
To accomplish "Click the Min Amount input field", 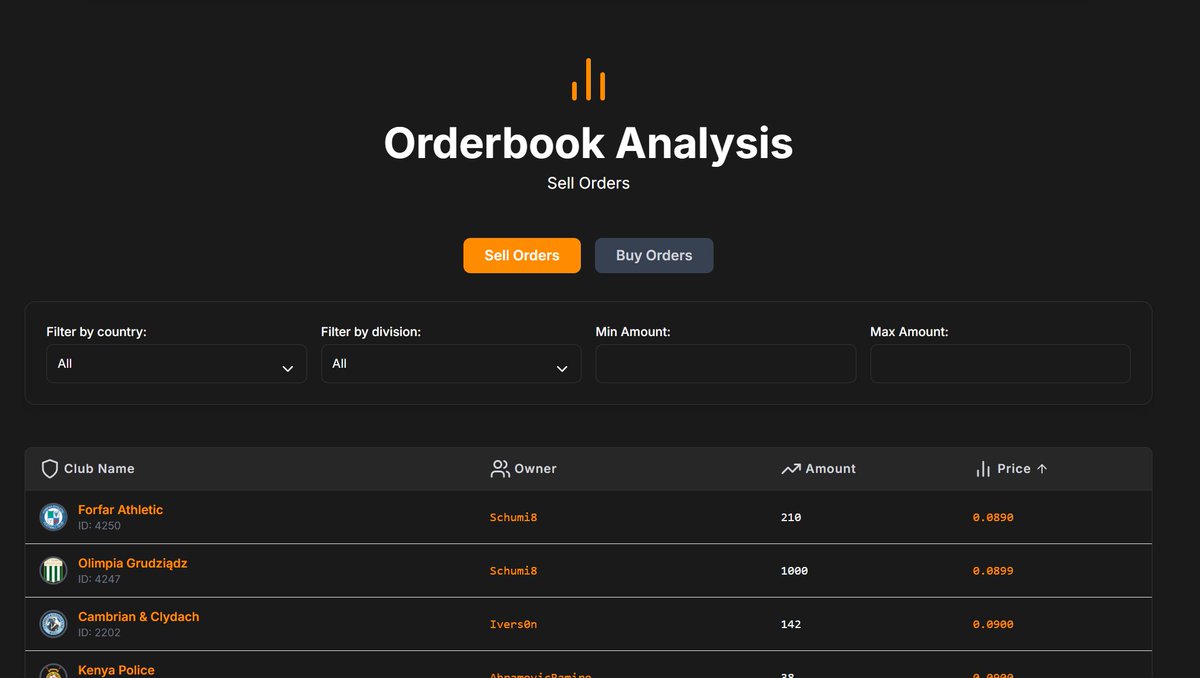I will tap(726, 363).
